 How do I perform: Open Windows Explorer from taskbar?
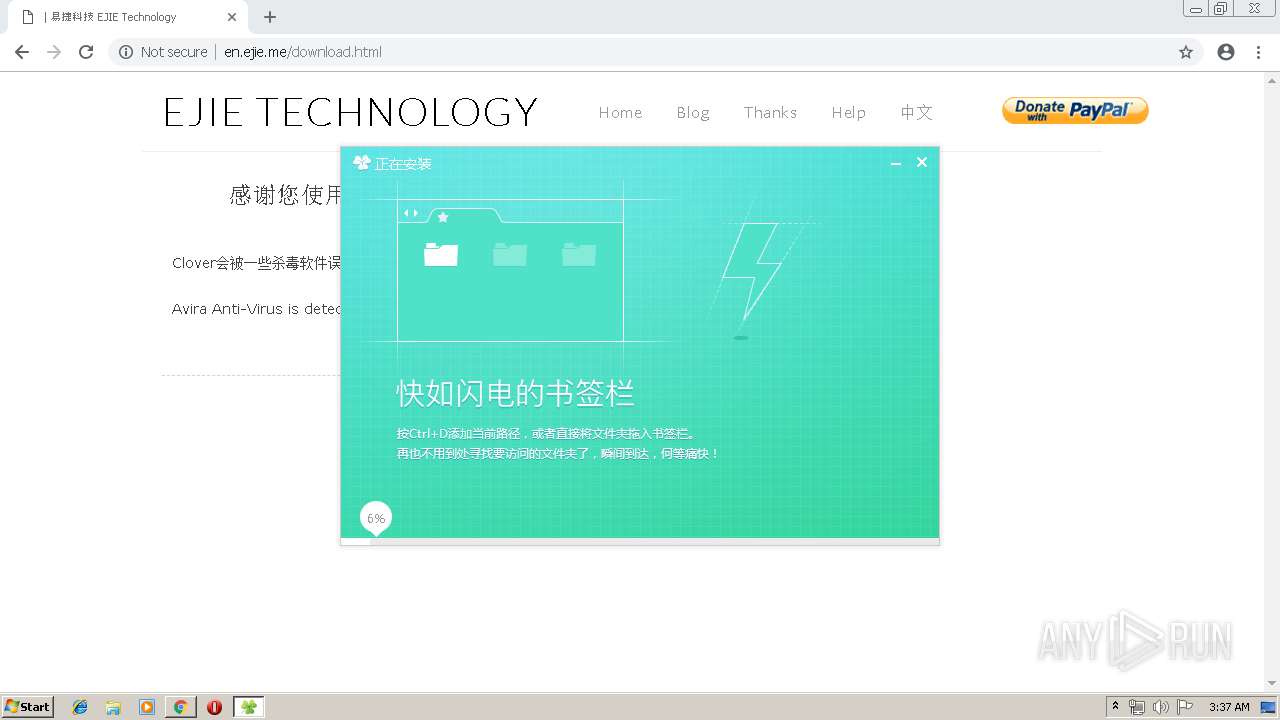point(113,707)
